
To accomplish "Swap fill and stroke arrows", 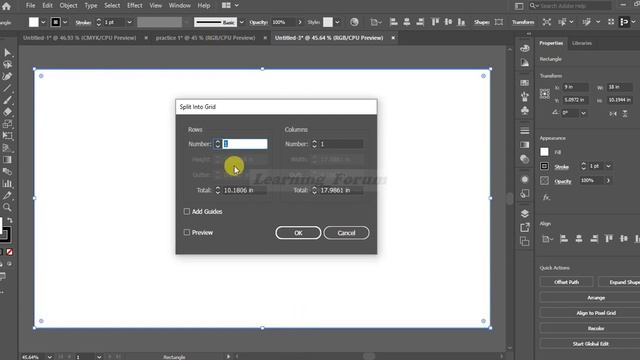I will [x=10, y=220].
